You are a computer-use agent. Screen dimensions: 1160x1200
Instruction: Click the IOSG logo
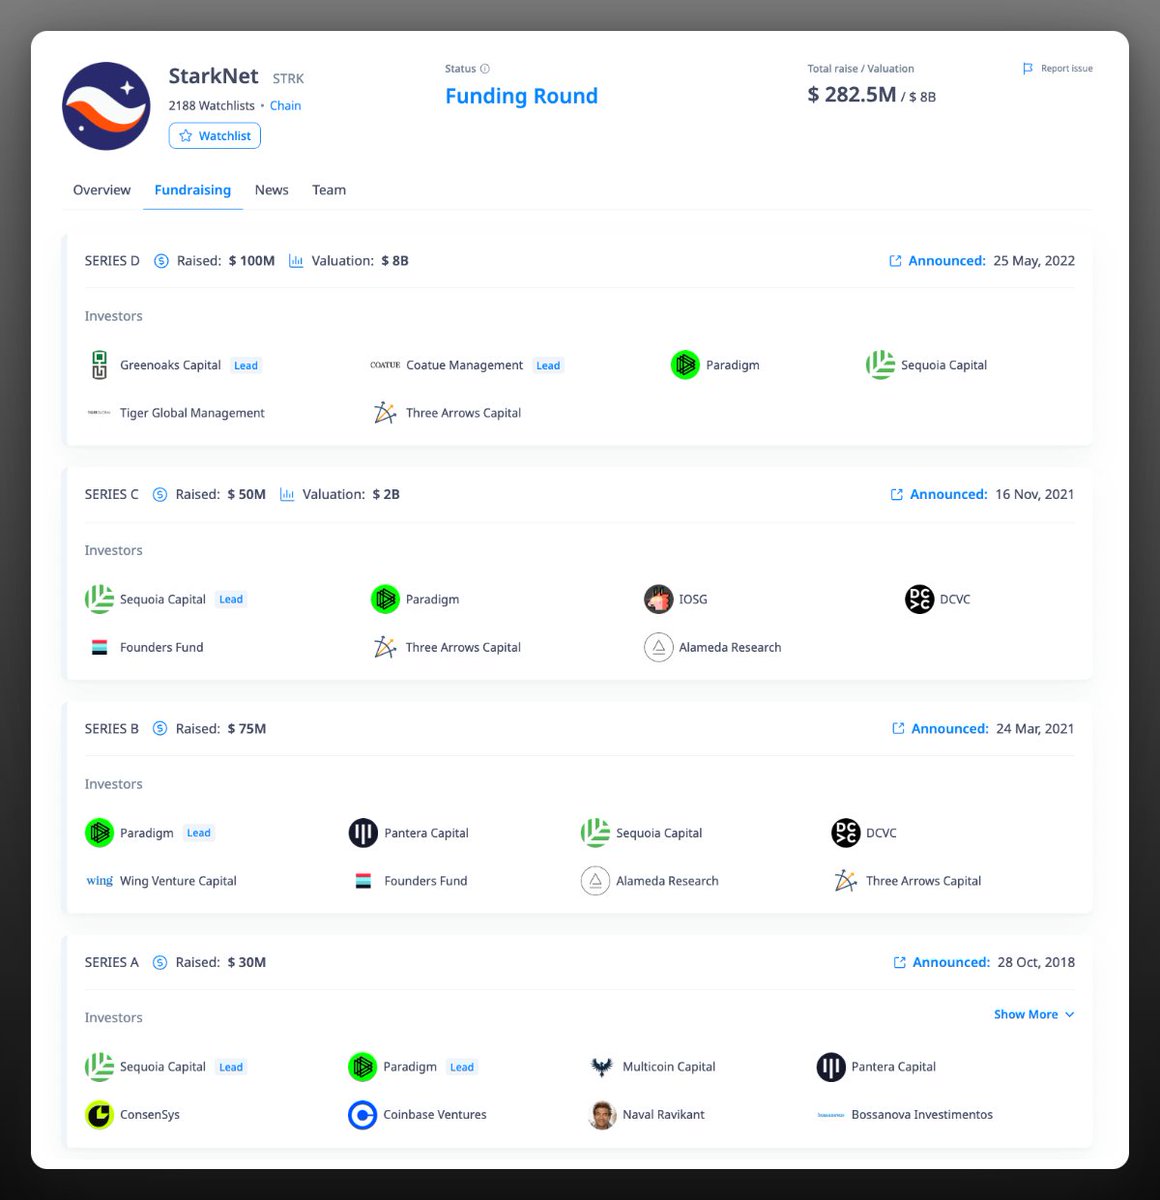click(658, 599)
